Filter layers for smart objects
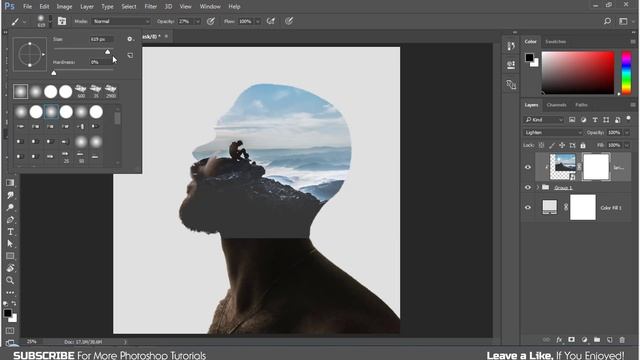640x360 pixels. 618,120
